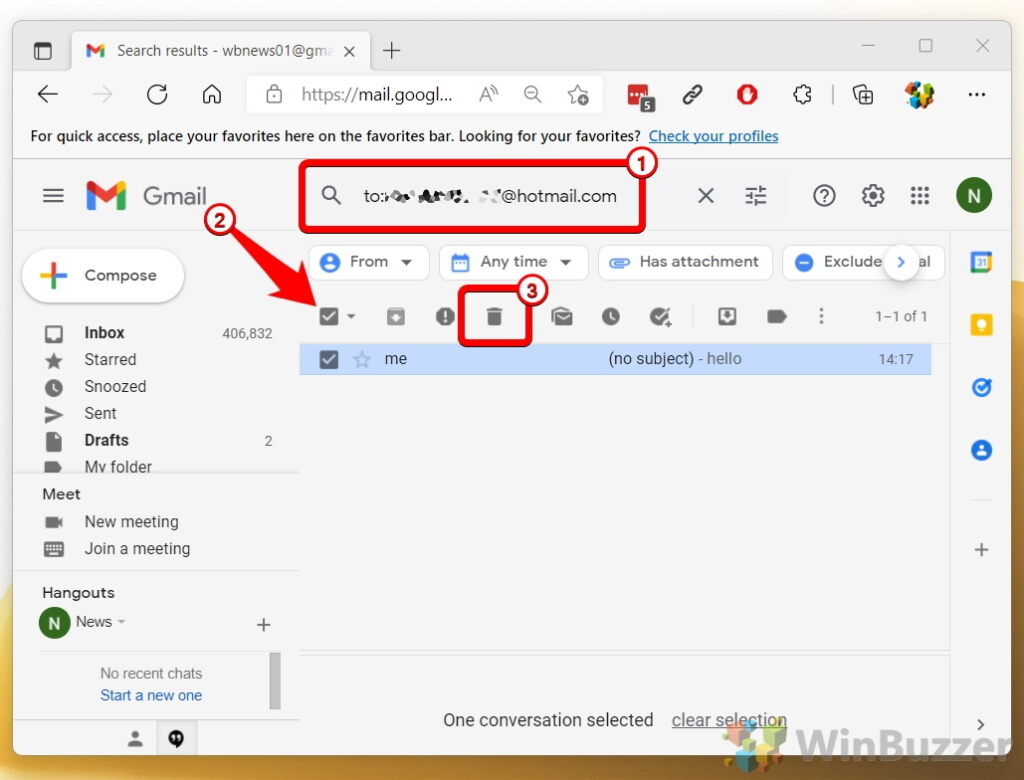Click the 'clear selection' link
This screenshot has height=780, width=1024.
tap(728, 719)
